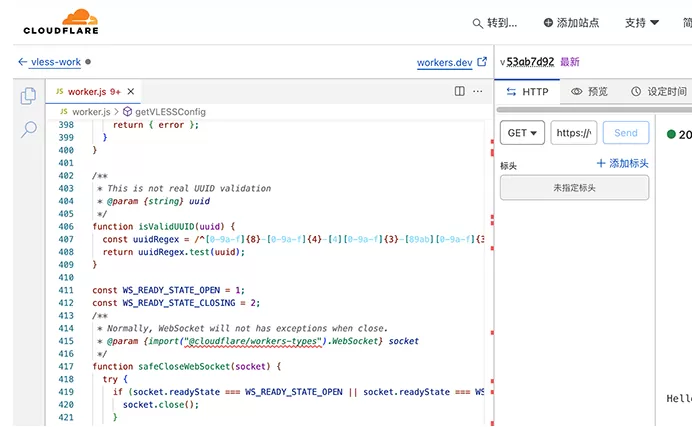The width and height of the screenshot is (692, 427).
Task: Click the Send button
Action: click(626, 133)
